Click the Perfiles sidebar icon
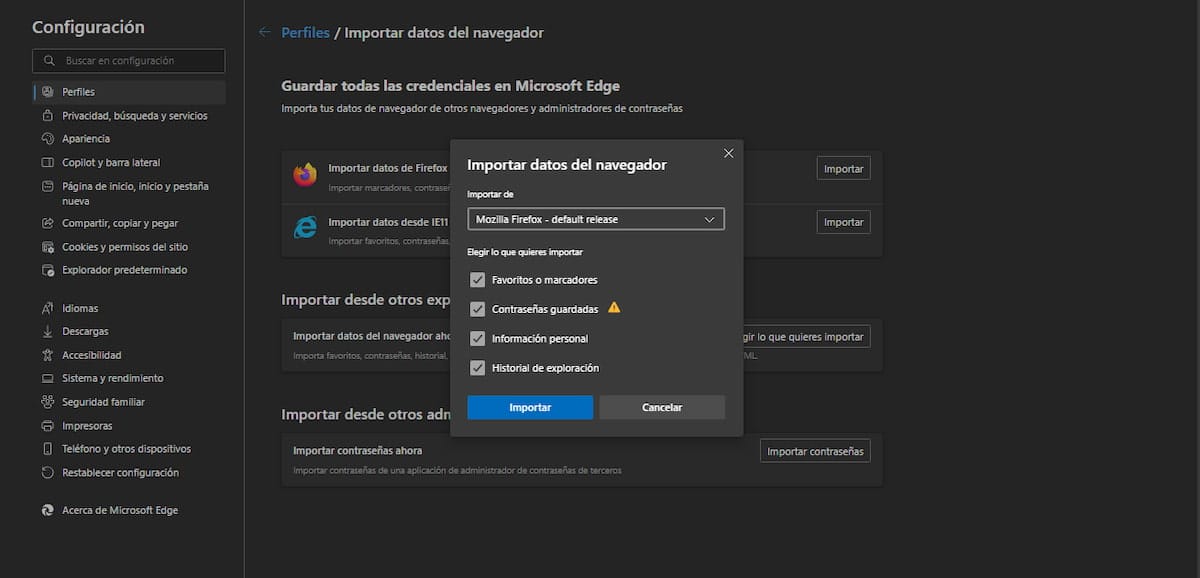 [47, 92]
